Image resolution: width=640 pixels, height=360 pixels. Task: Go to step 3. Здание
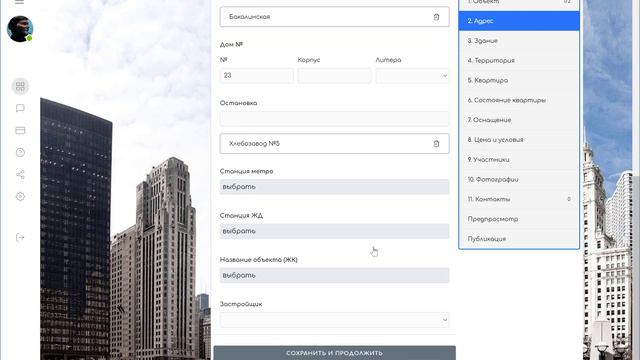pyautogui.click(x=519, y=41)
